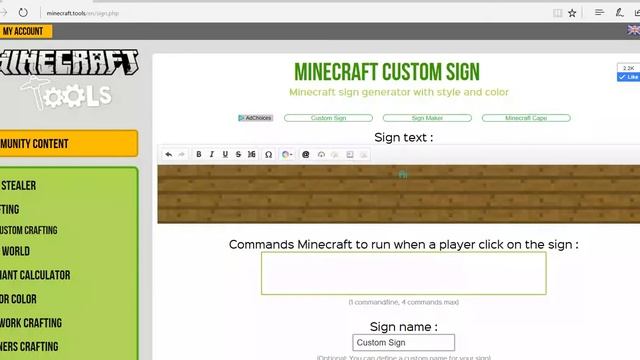Click the wooden sign text editing area
The width and height of the screenshot is (640, 360).
[399, 194]
